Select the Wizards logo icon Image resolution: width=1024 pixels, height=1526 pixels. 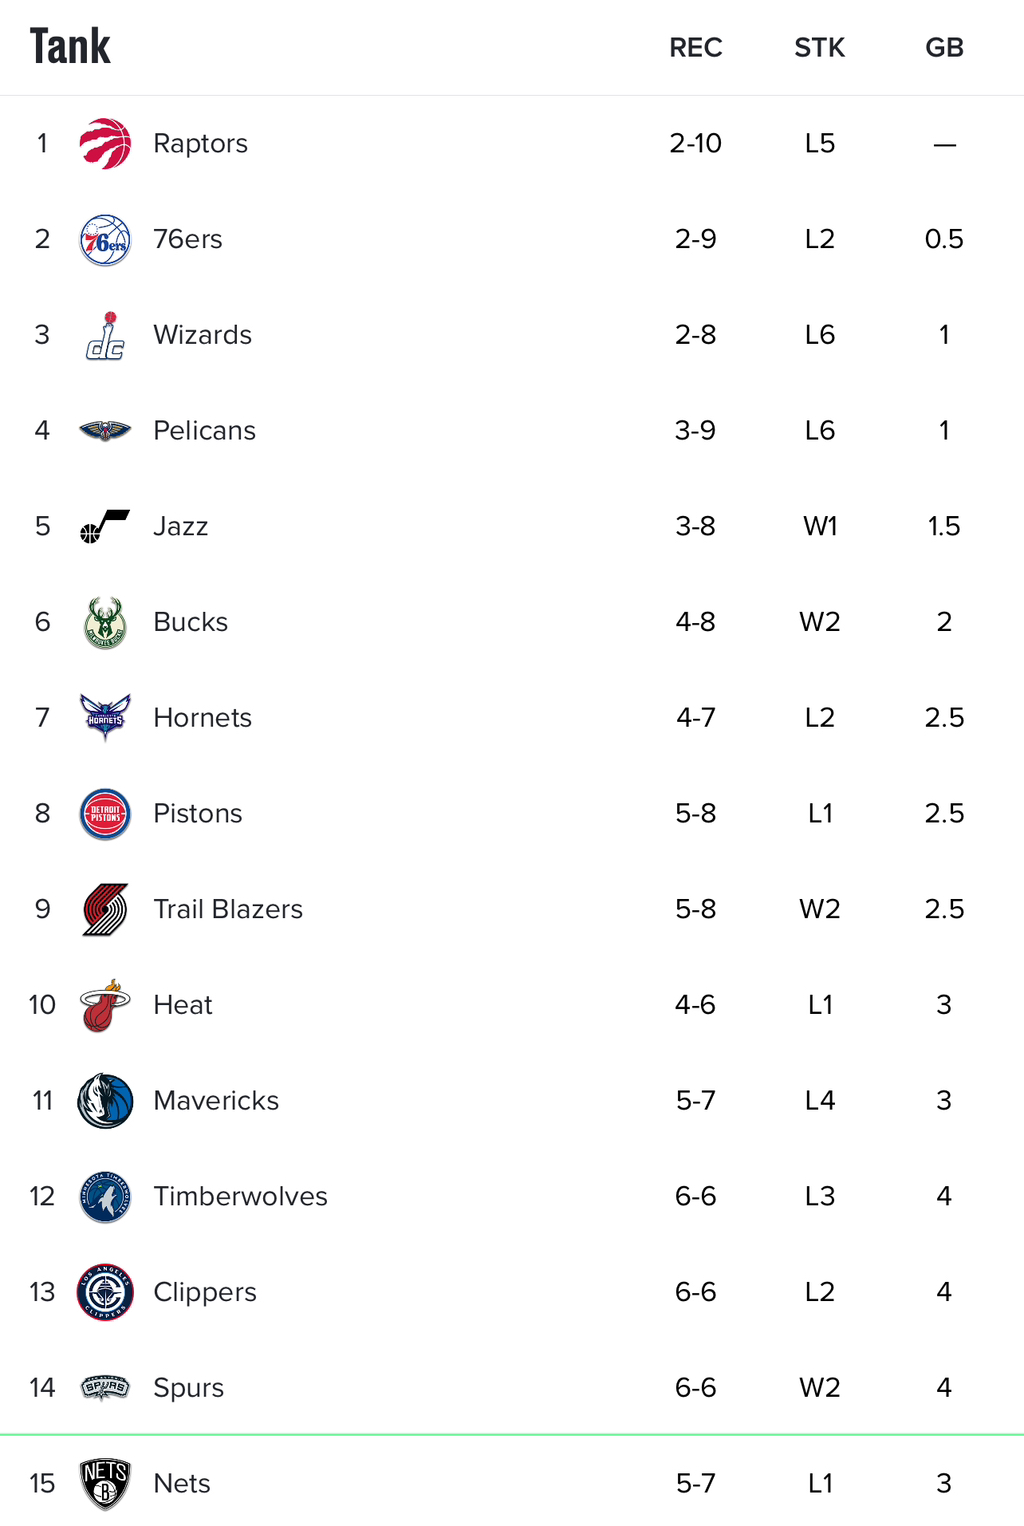coord(105,335)
